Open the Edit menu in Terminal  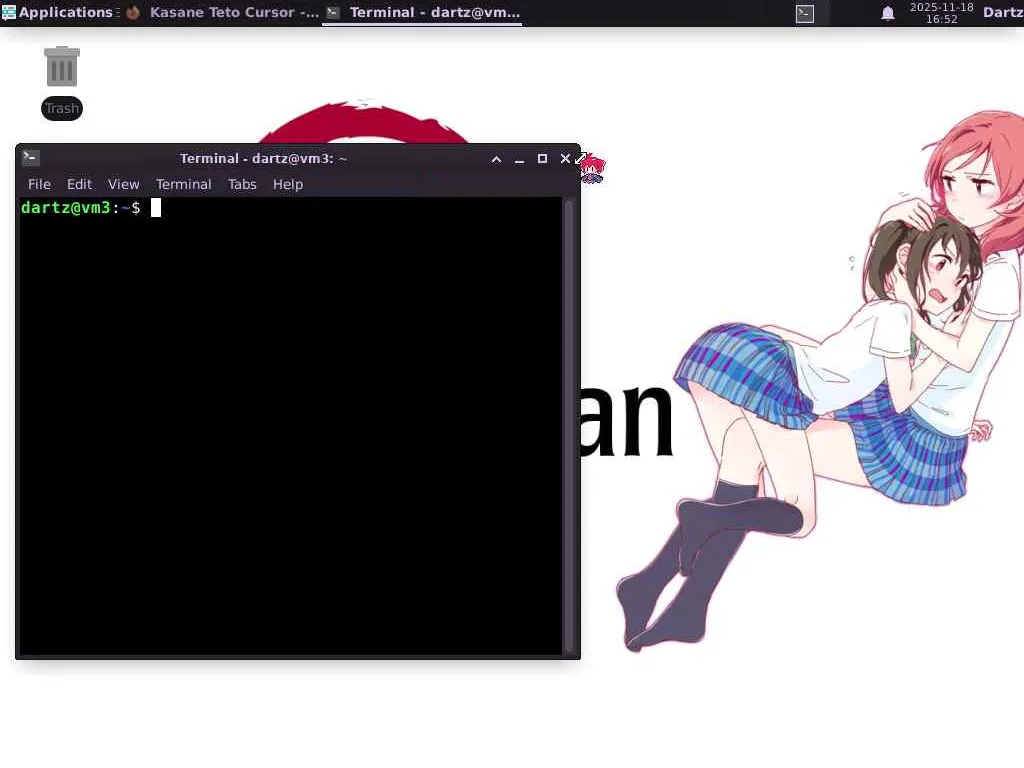tap(79, 184)
